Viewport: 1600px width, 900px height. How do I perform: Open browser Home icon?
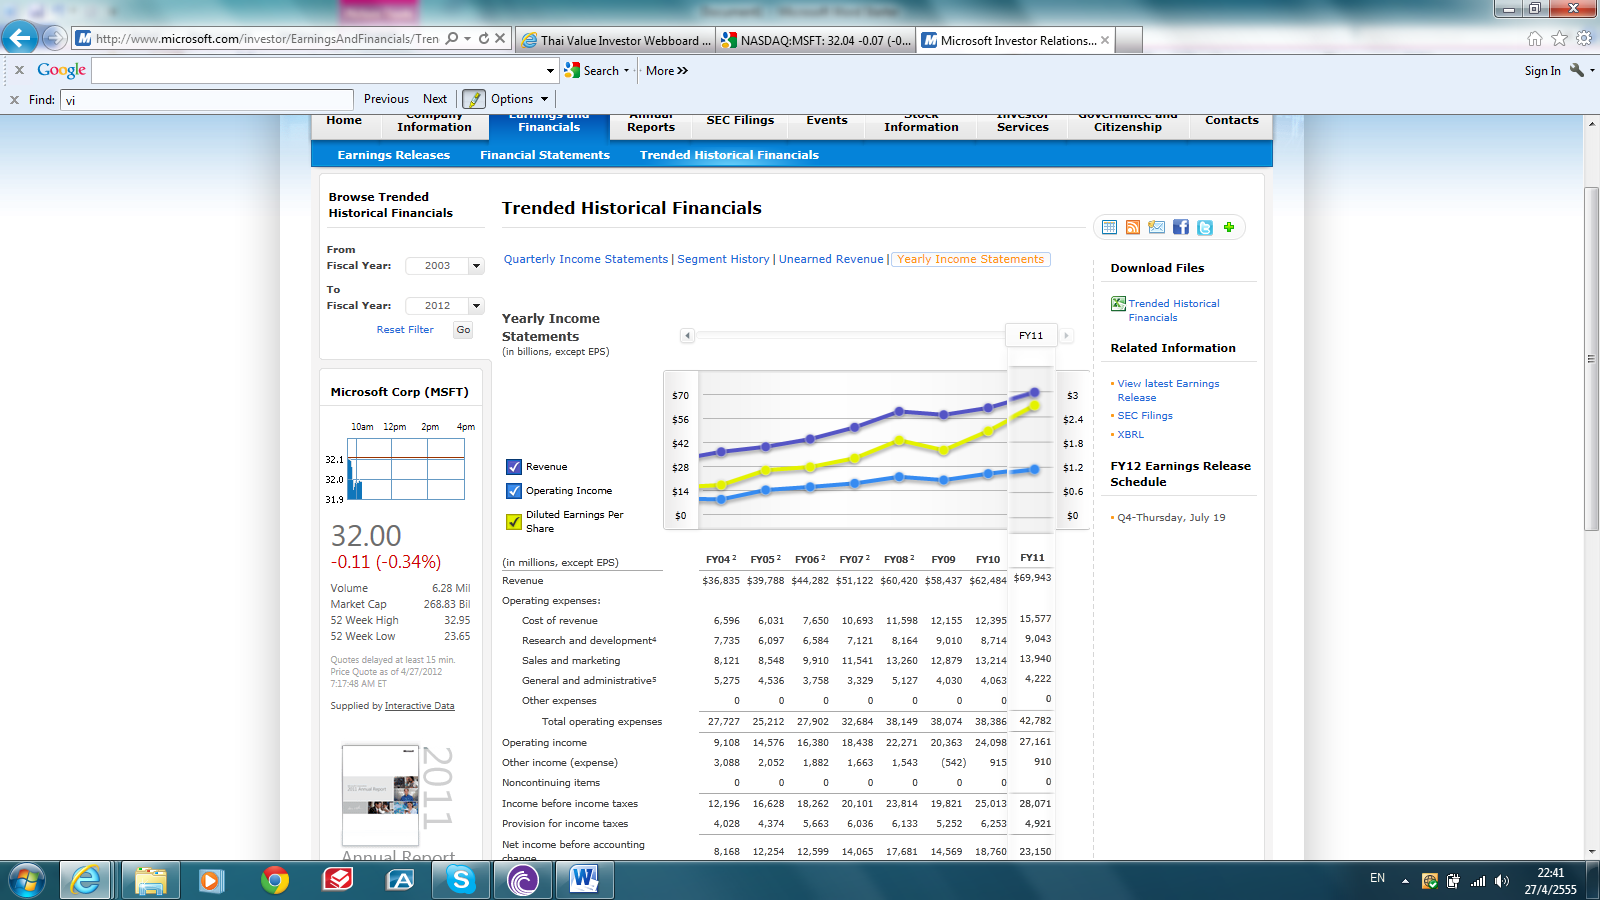coord(1535,39)
